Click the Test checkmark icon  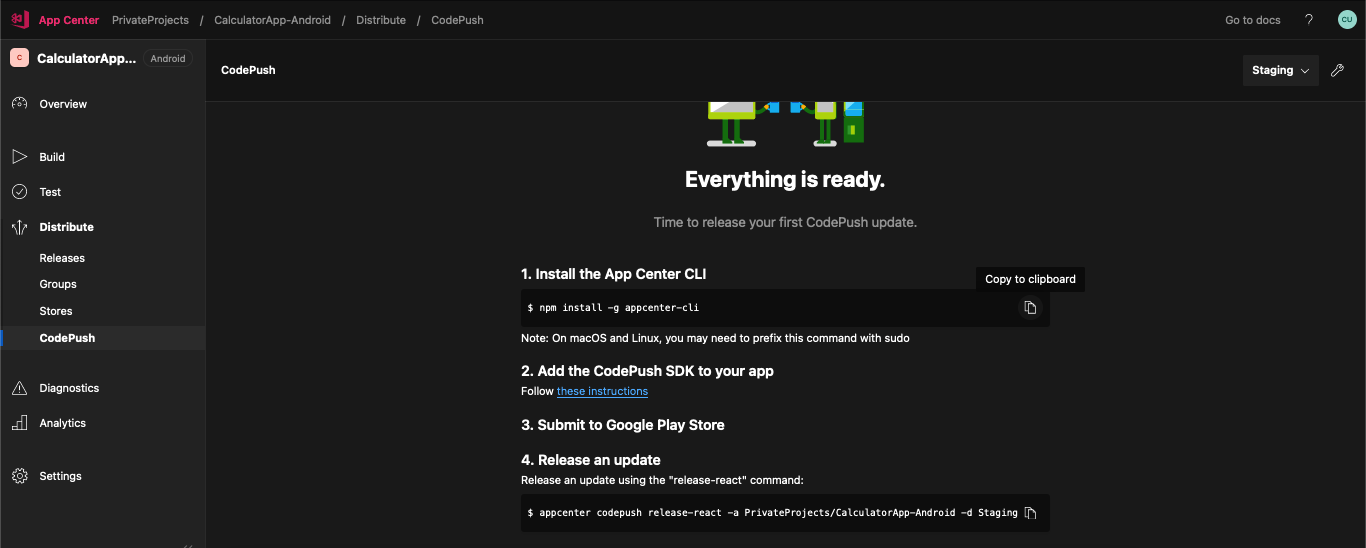pos(19,192)
